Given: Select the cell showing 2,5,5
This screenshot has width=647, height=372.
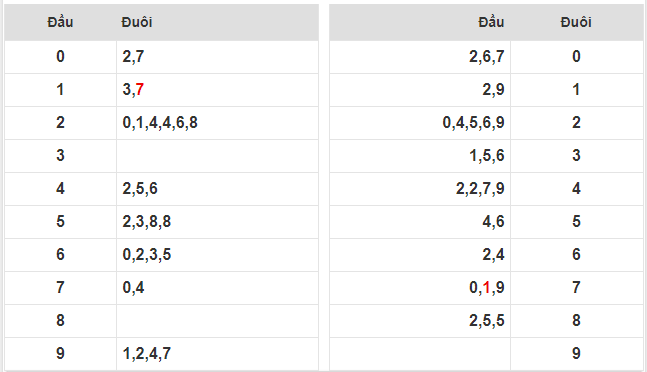Looking at the screenshot, I should (420, 321).
